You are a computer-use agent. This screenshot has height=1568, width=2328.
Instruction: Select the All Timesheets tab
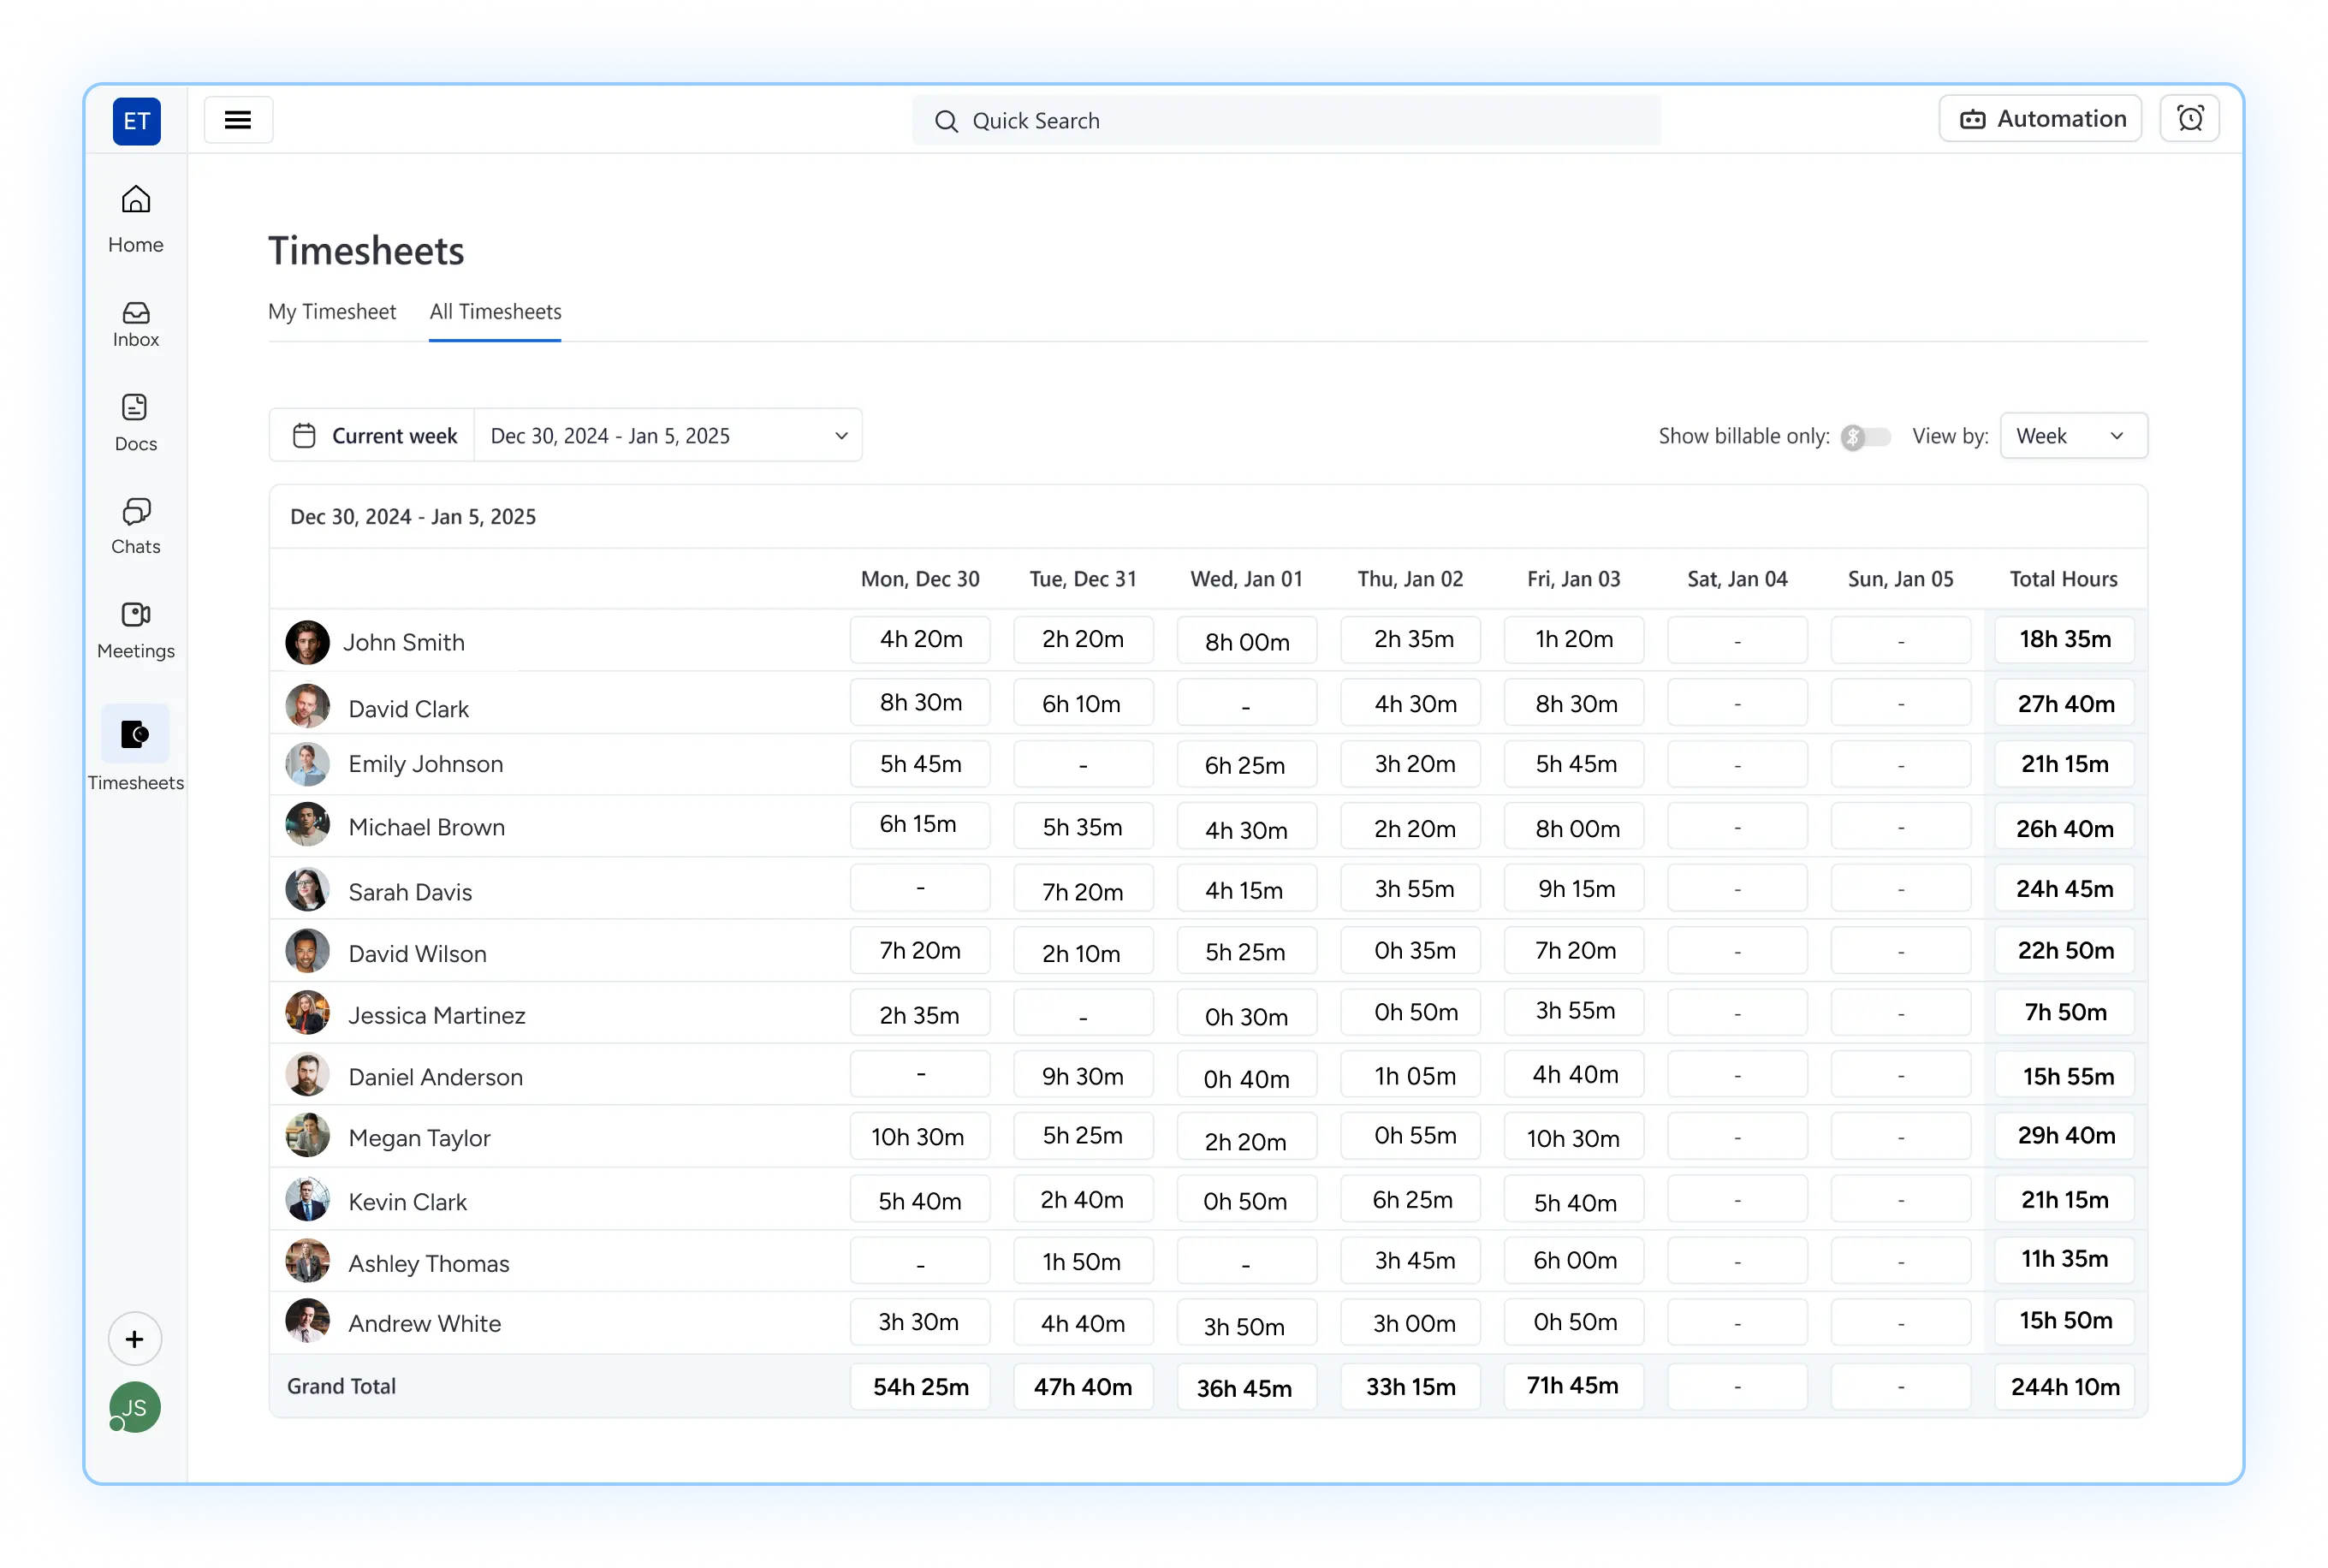click(x=495, y=312)
